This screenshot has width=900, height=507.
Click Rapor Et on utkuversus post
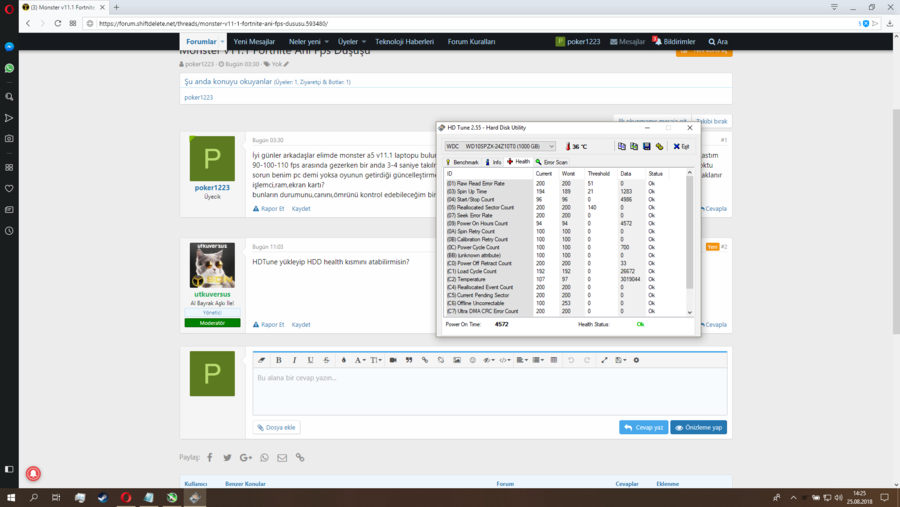(x=269, y=324)
